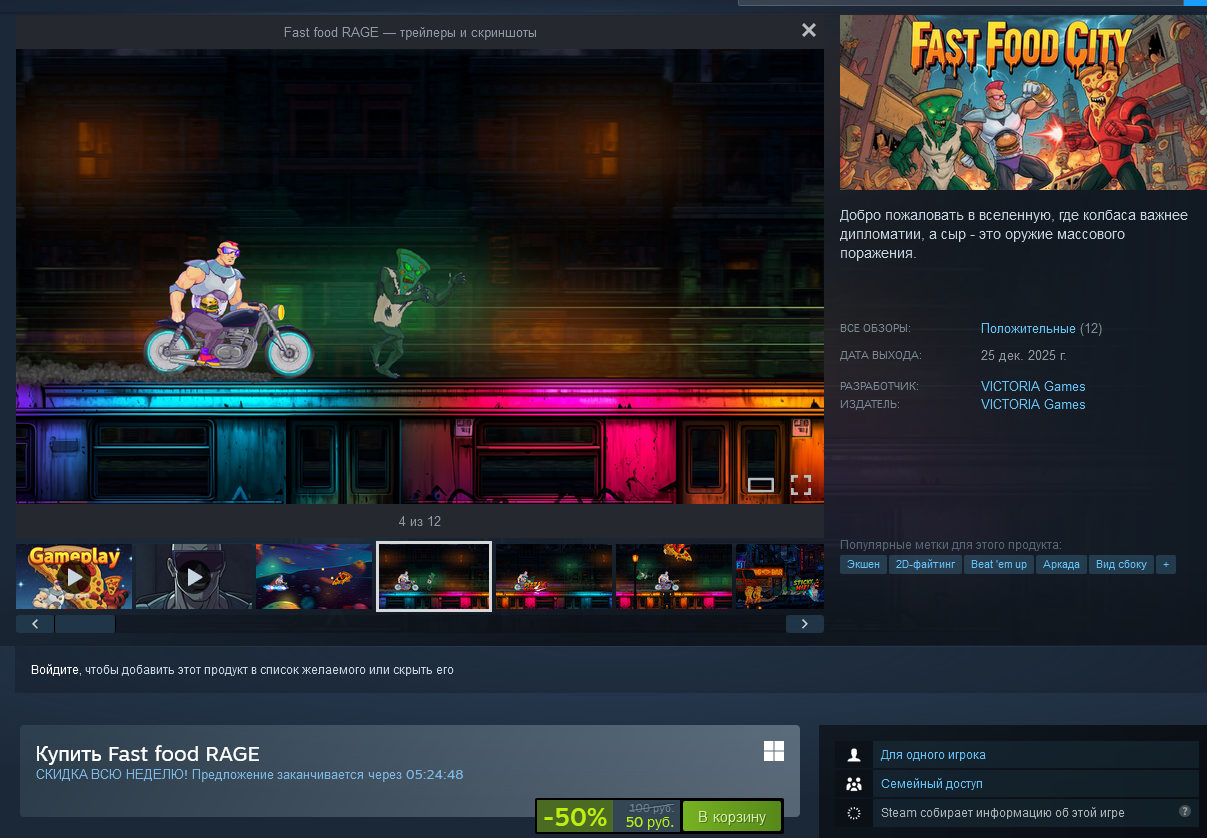Click the right arrow of the thumbnail strip

tap(805, 624)
